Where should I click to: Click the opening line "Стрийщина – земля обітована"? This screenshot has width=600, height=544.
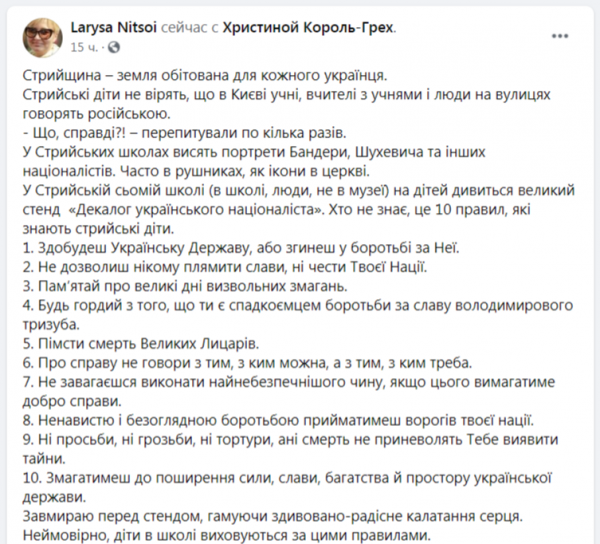click(x=189, y=78)
